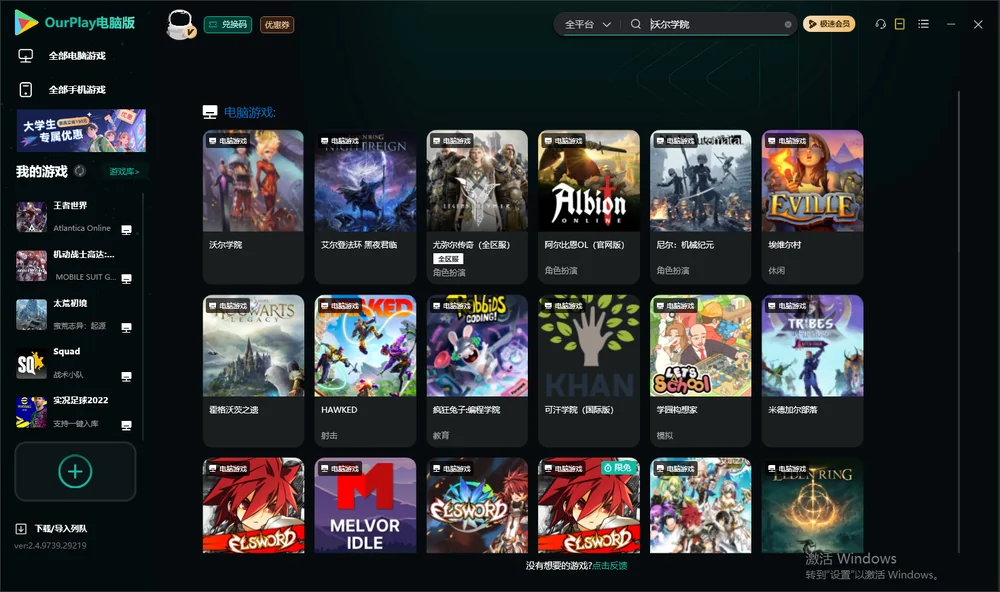Click the results vertical scrollbar
1000x592 pixels.
958,322
